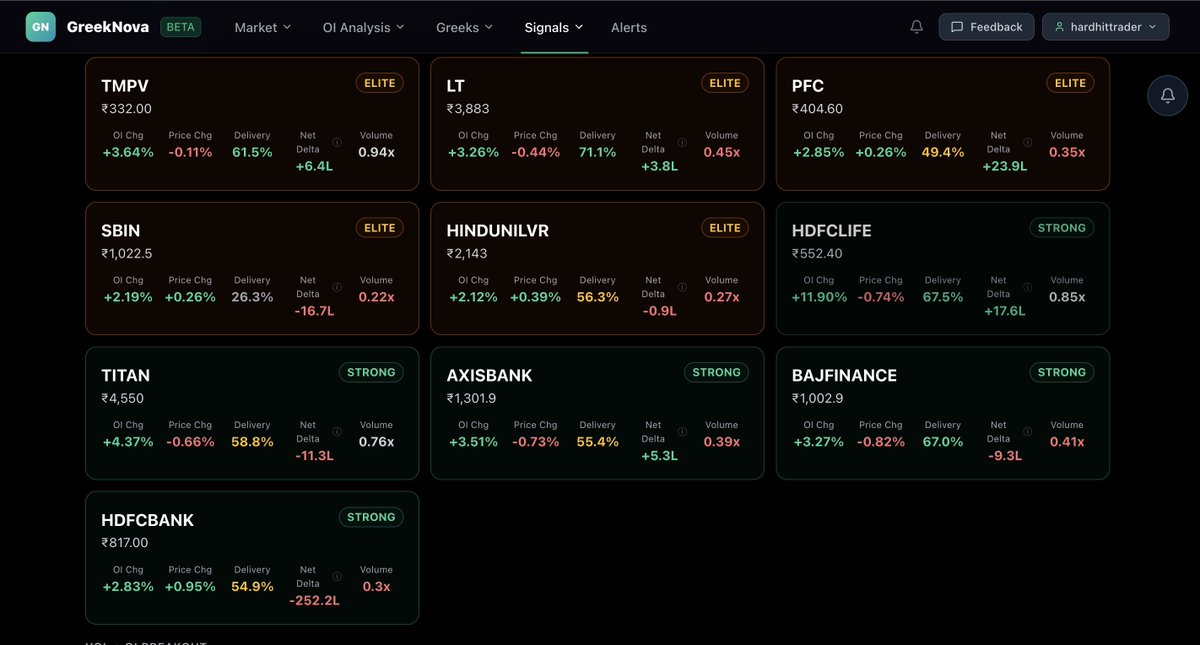
Task: Click ELITE badge on LT card
Action: click(725, 83)
